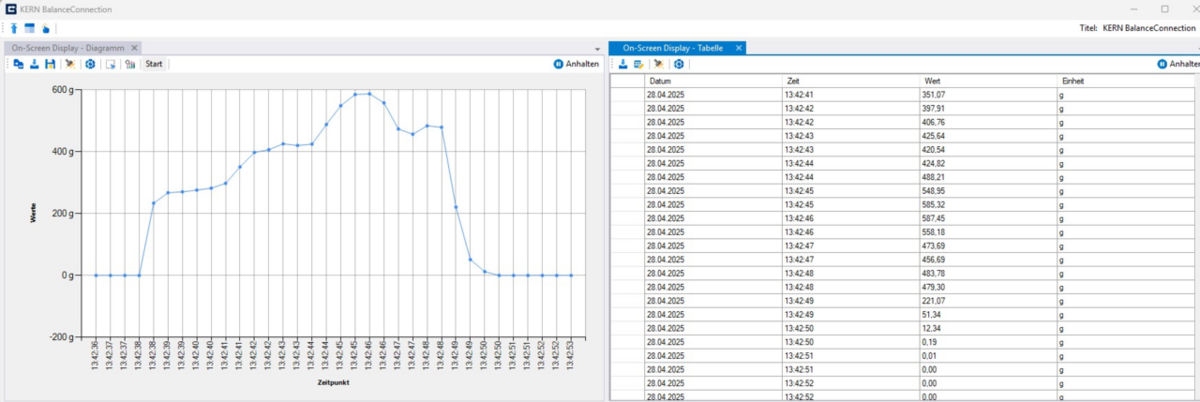Clear the table using the broom icon
Screen dimensions: 1200x402
click(659, 64)
